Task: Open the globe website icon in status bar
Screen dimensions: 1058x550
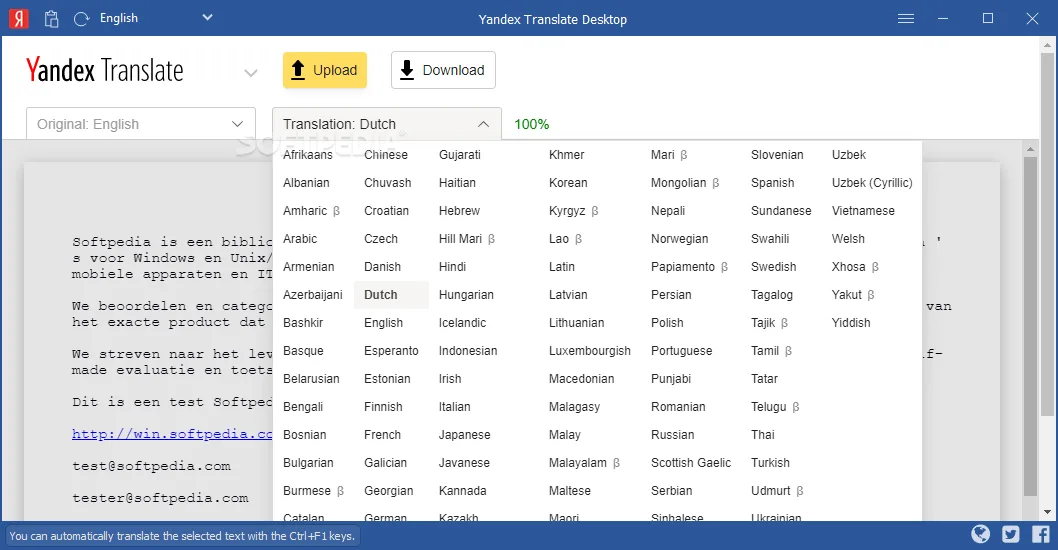Action: [x=980, y=534]
